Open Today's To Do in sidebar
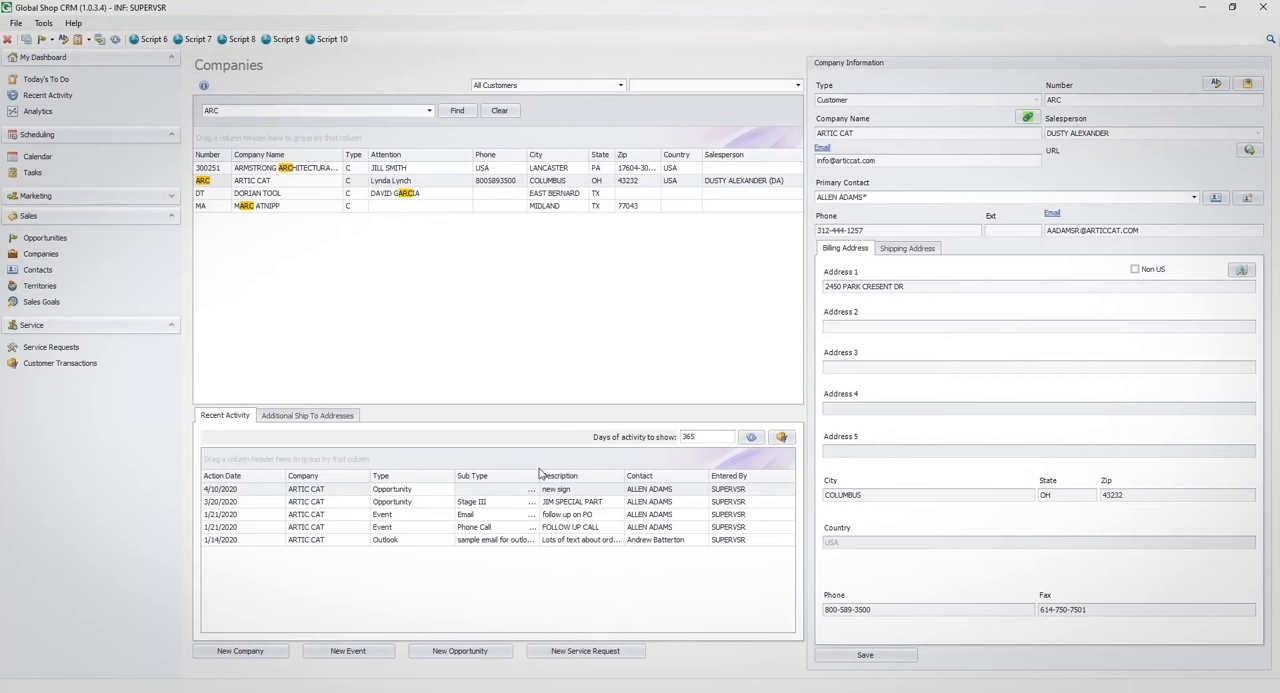This screenshot has height=693, width=1280. click(46, 79)
